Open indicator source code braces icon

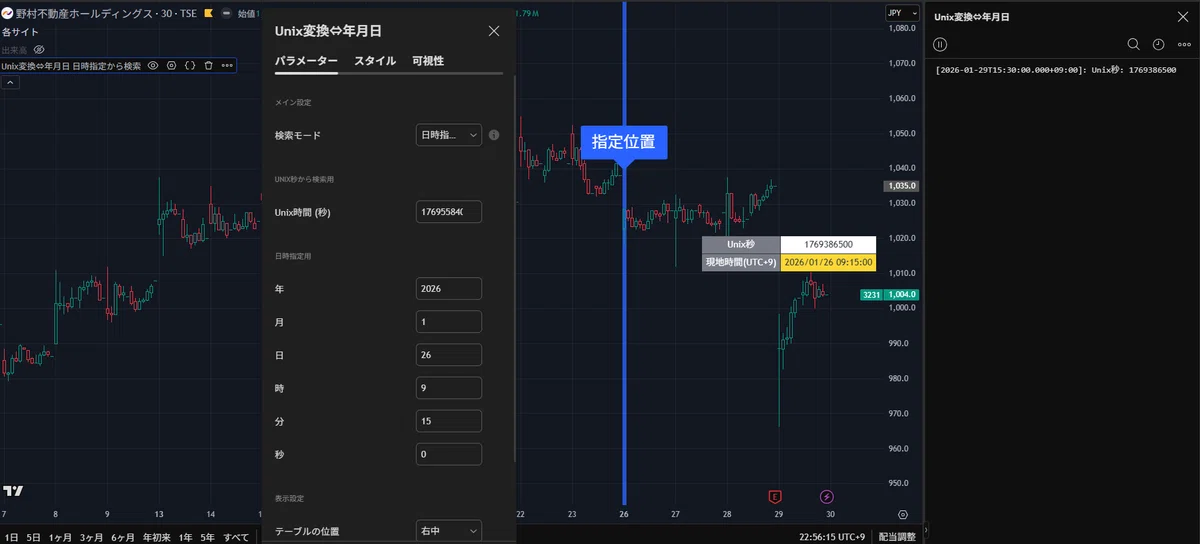(x=190, y=65)
